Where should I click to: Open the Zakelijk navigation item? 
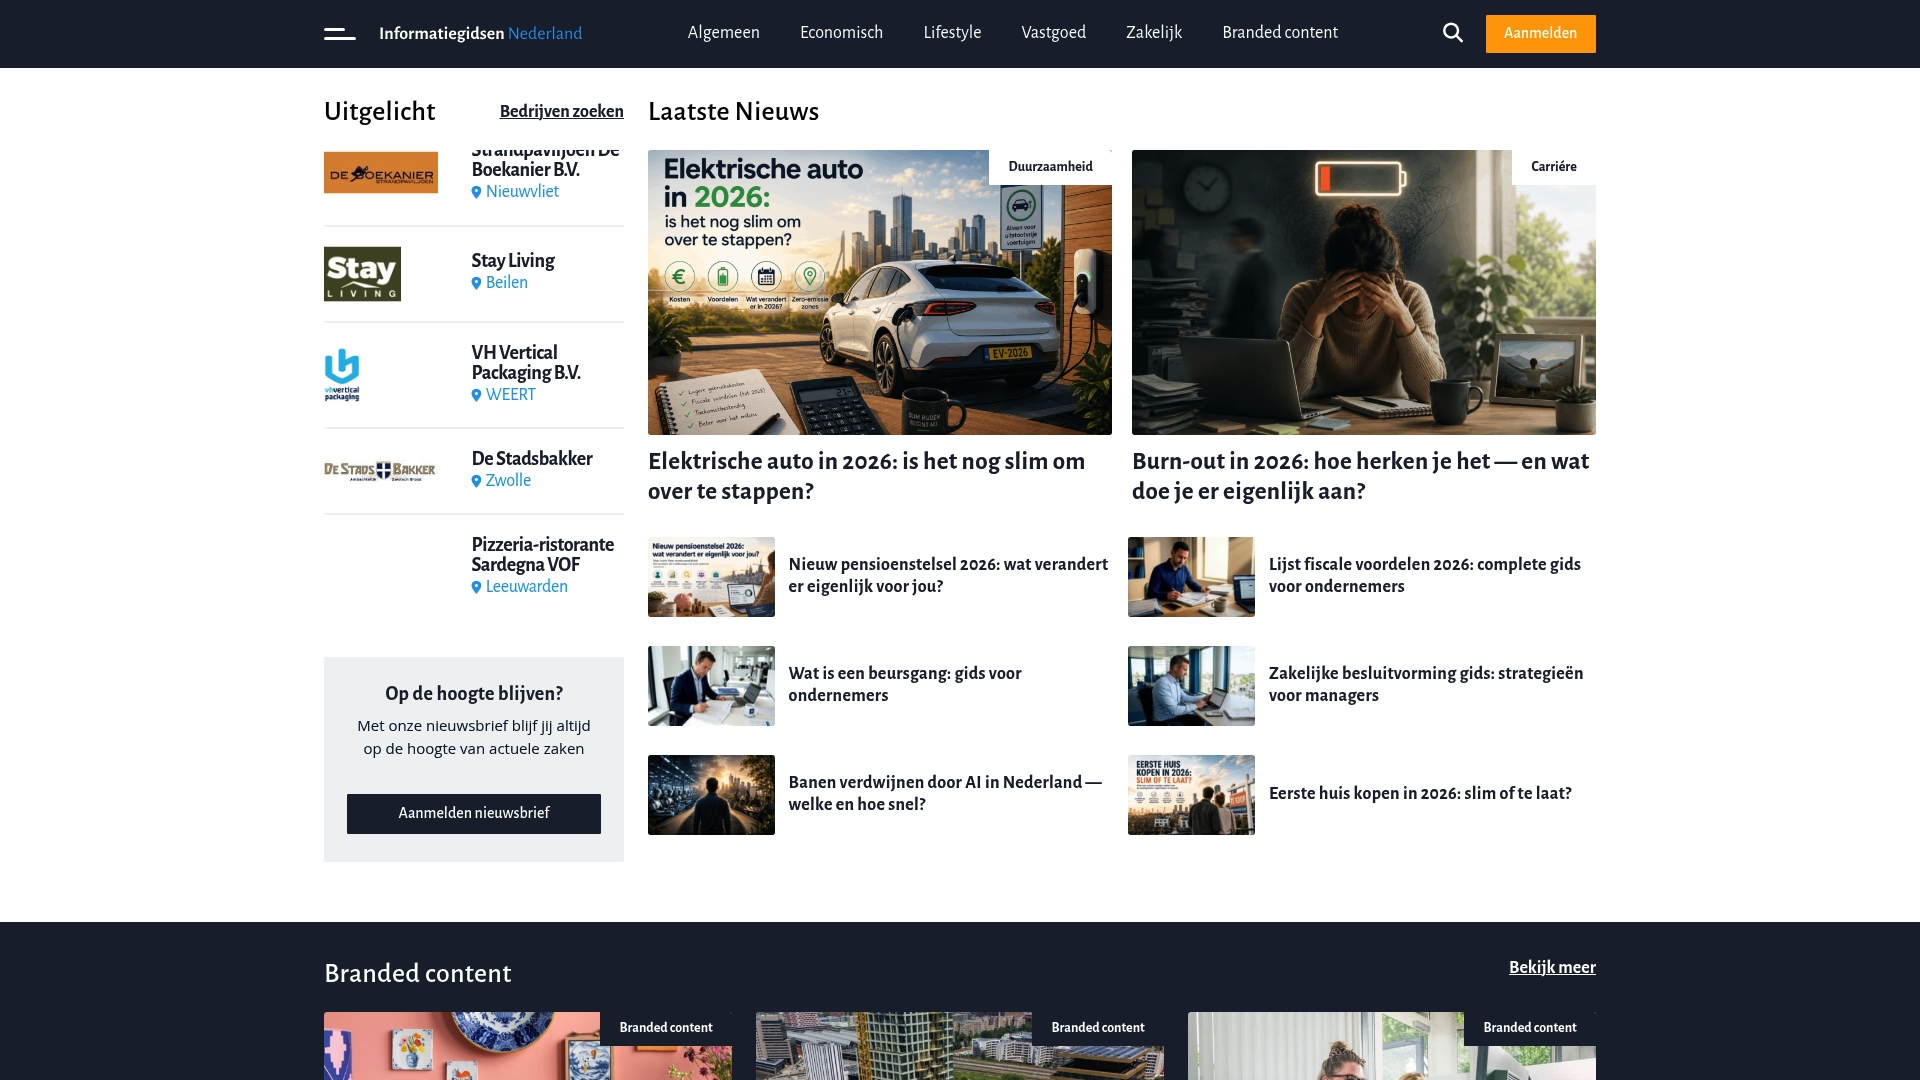1154,33
